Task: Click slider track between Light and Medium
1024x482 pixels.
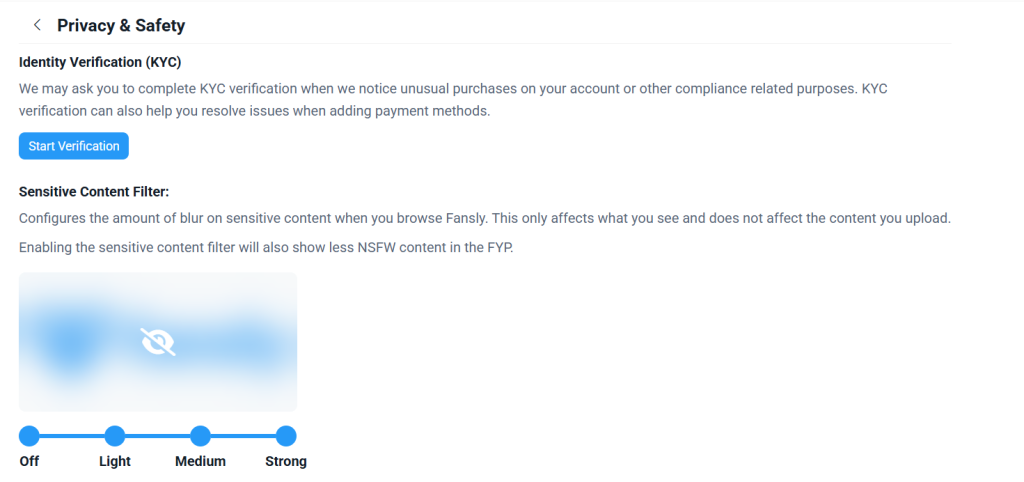Action: [x=158, y=436]
